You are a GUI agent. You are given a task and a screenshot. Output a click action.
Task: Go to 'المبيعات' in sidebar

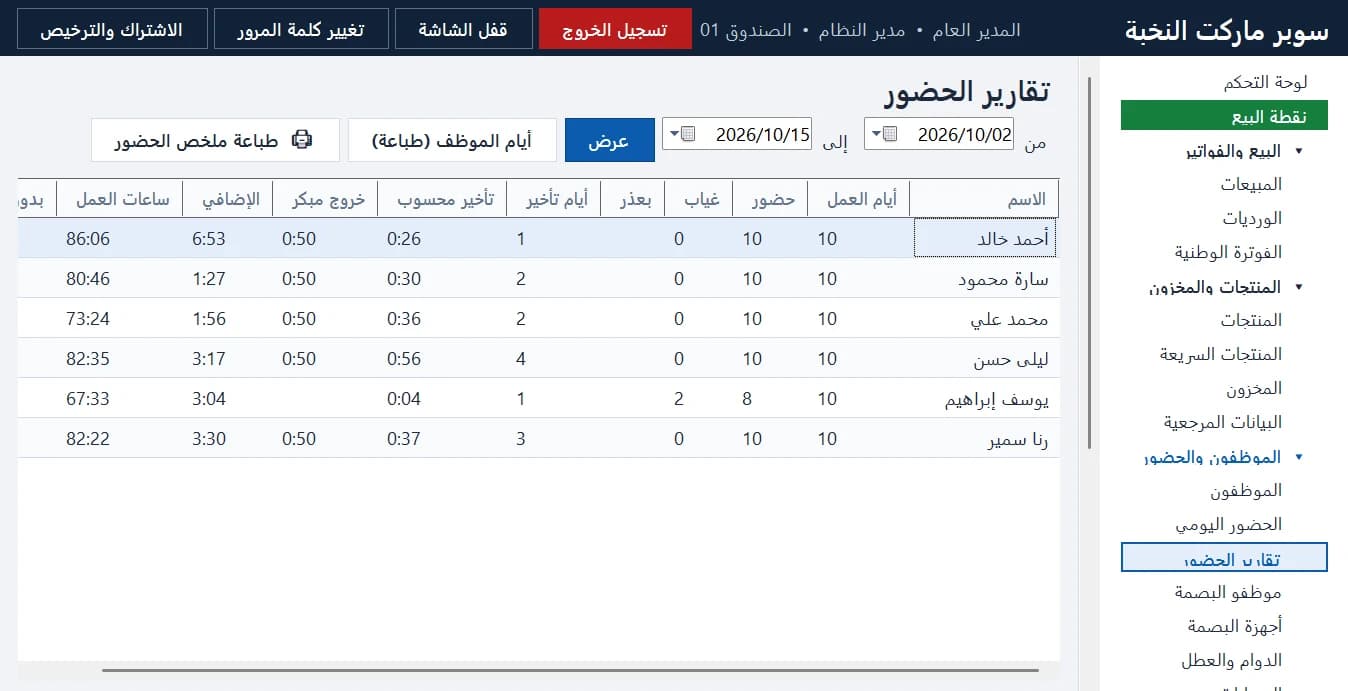click(1251, 185)
